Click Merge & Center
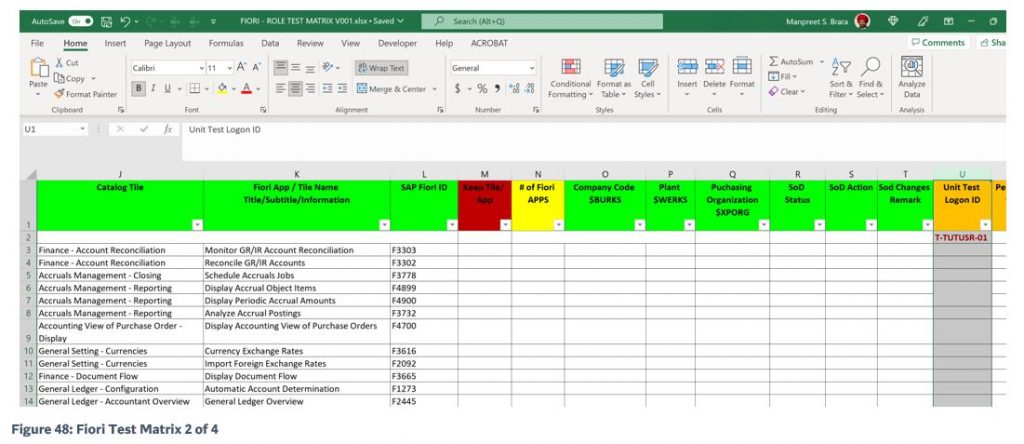 [392, 89]
